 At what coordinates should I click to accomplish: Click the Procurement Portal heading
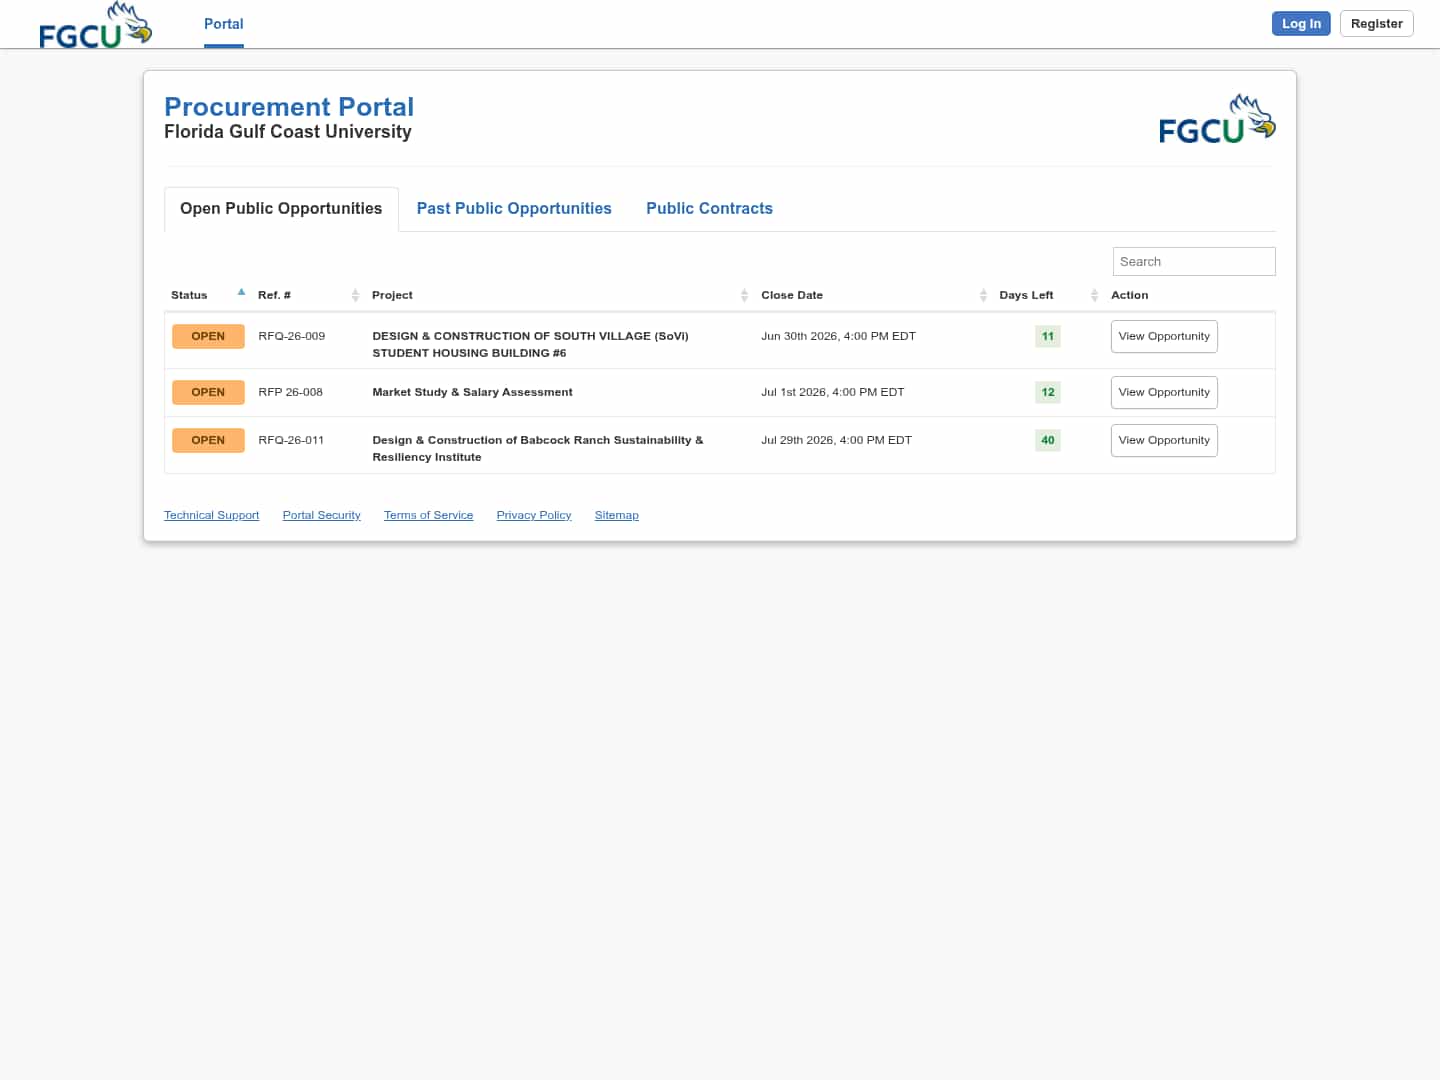coord(289,107)
